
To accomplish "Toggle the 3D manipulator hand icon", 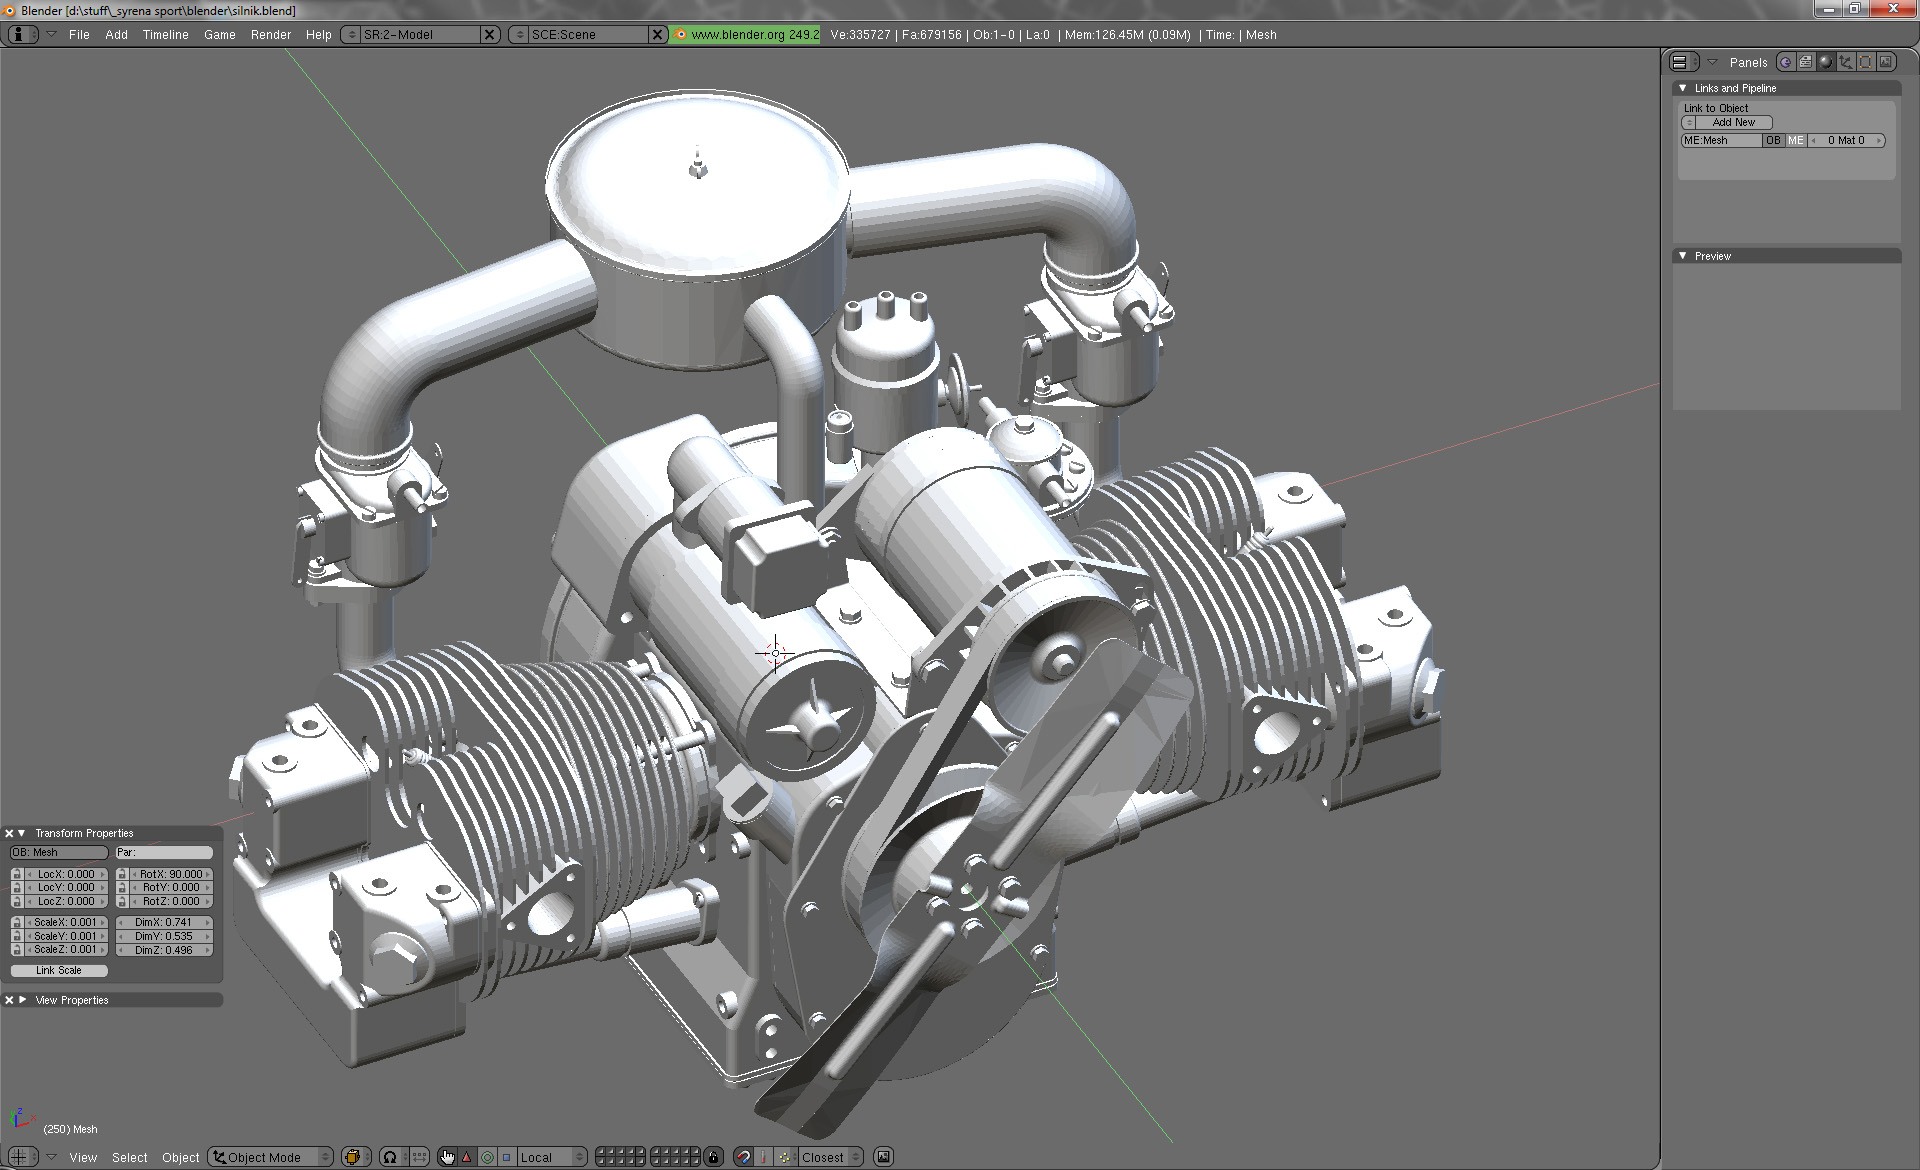I will (x=447, y=1157).
